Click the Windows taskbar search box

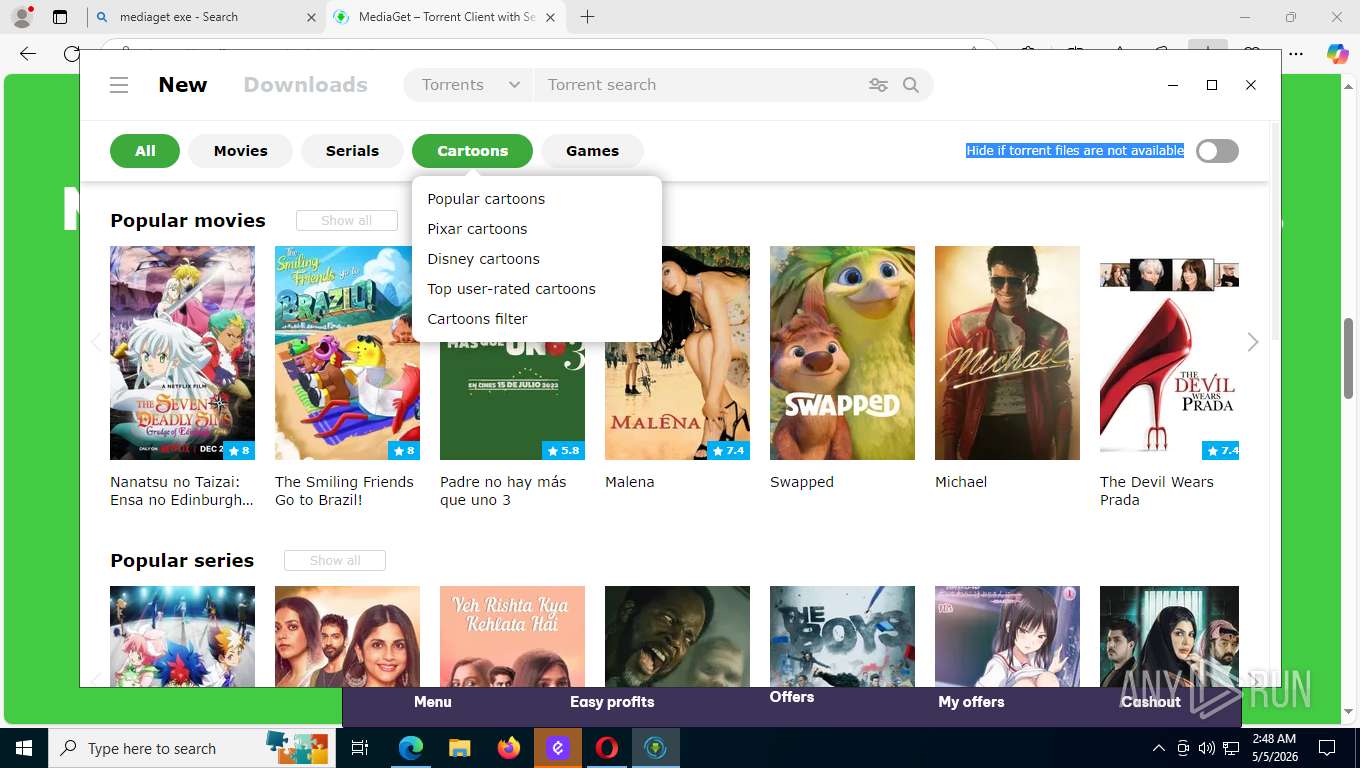click(x=191, y=748)
